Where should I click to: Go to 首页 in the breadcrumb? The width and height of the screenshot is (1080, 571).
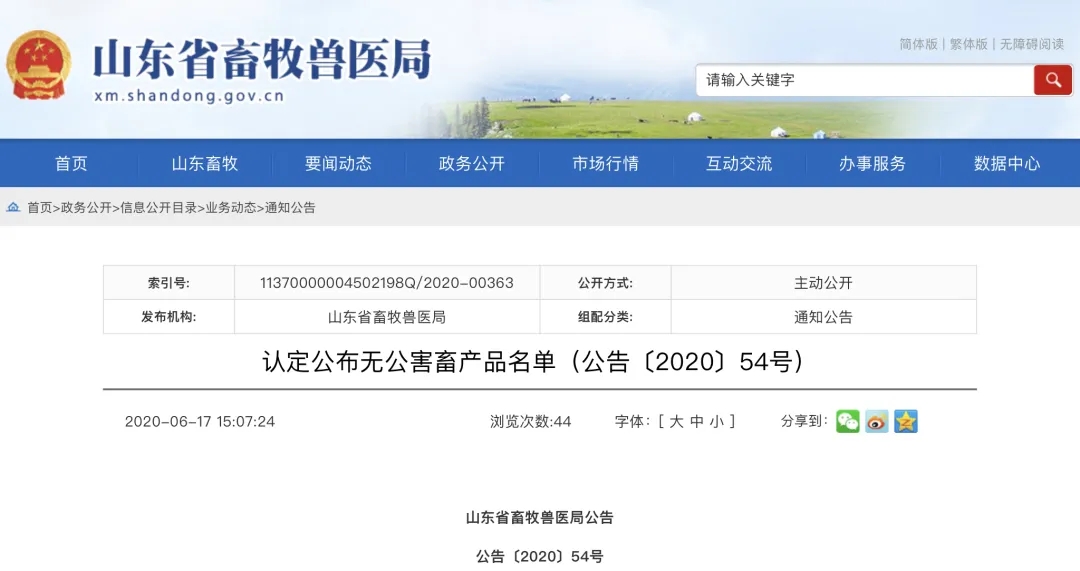click(39, 207)
